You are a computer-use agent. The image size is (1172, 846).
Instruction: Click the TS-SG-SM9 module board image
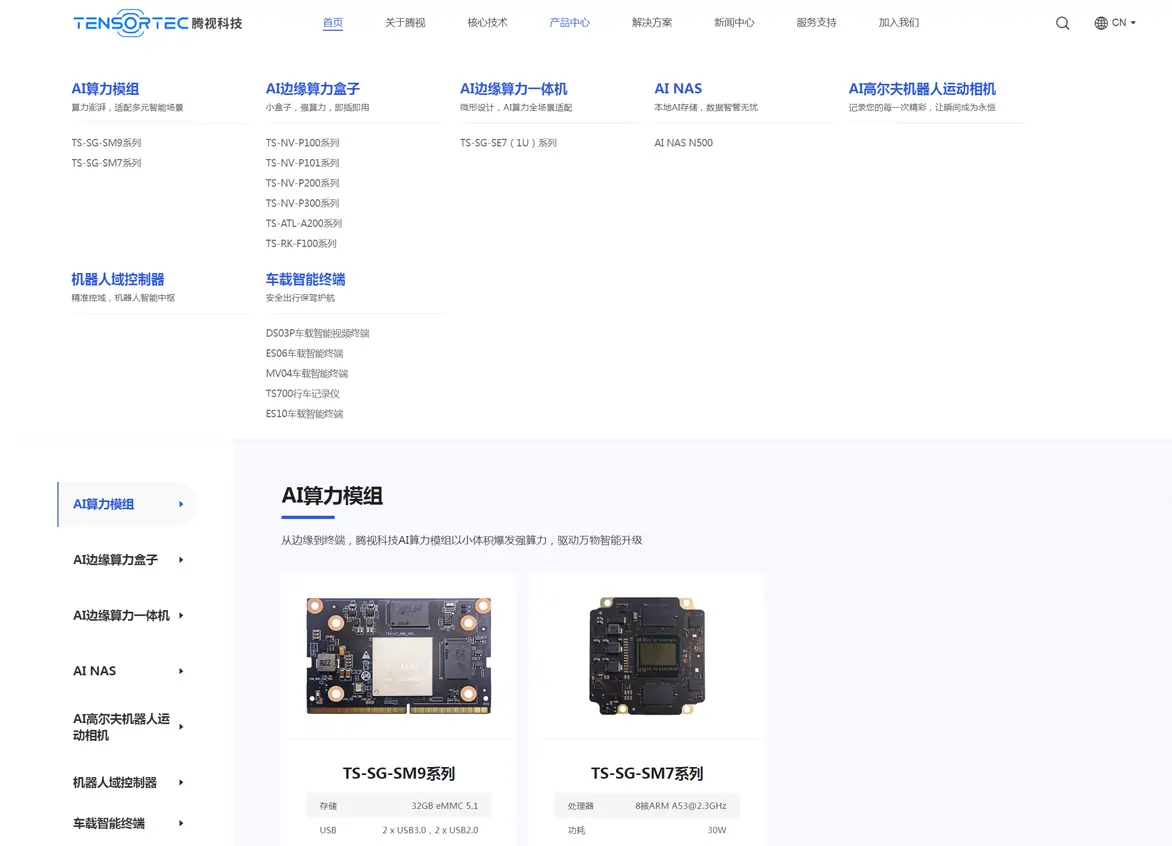tap(398, 655)
